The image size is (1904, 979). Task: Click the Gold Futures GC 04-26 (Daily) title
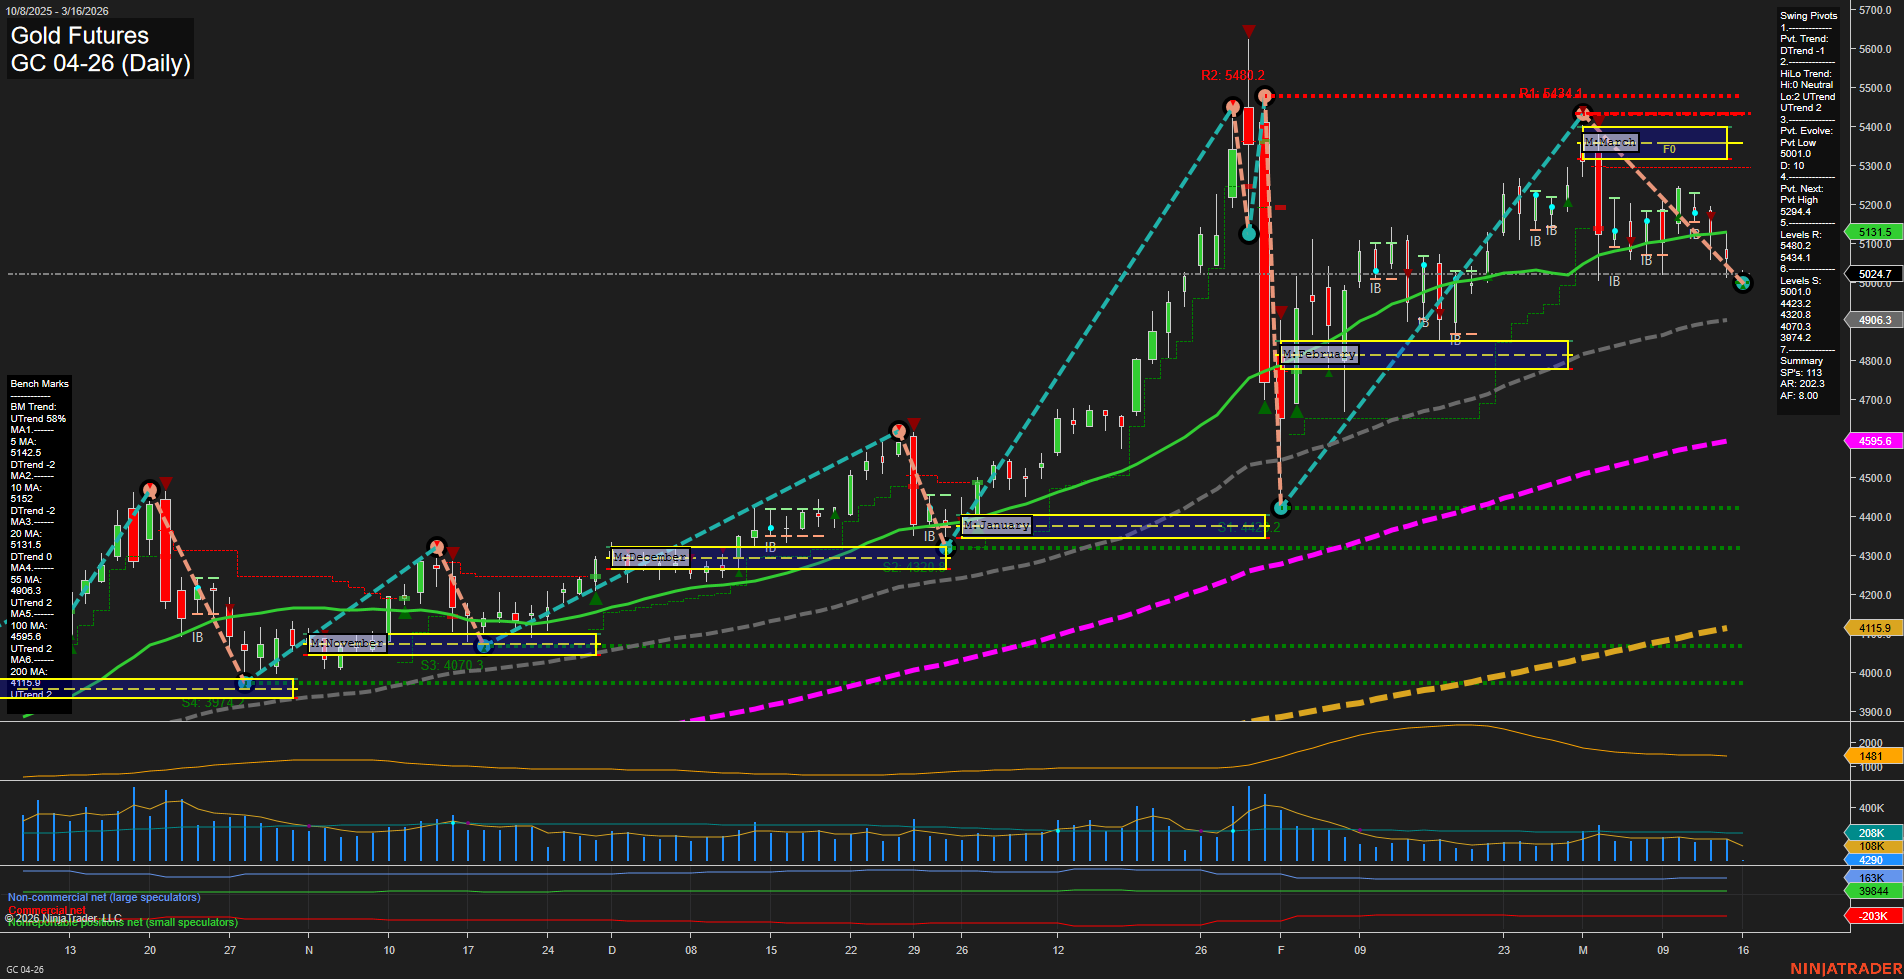[98, 48]
